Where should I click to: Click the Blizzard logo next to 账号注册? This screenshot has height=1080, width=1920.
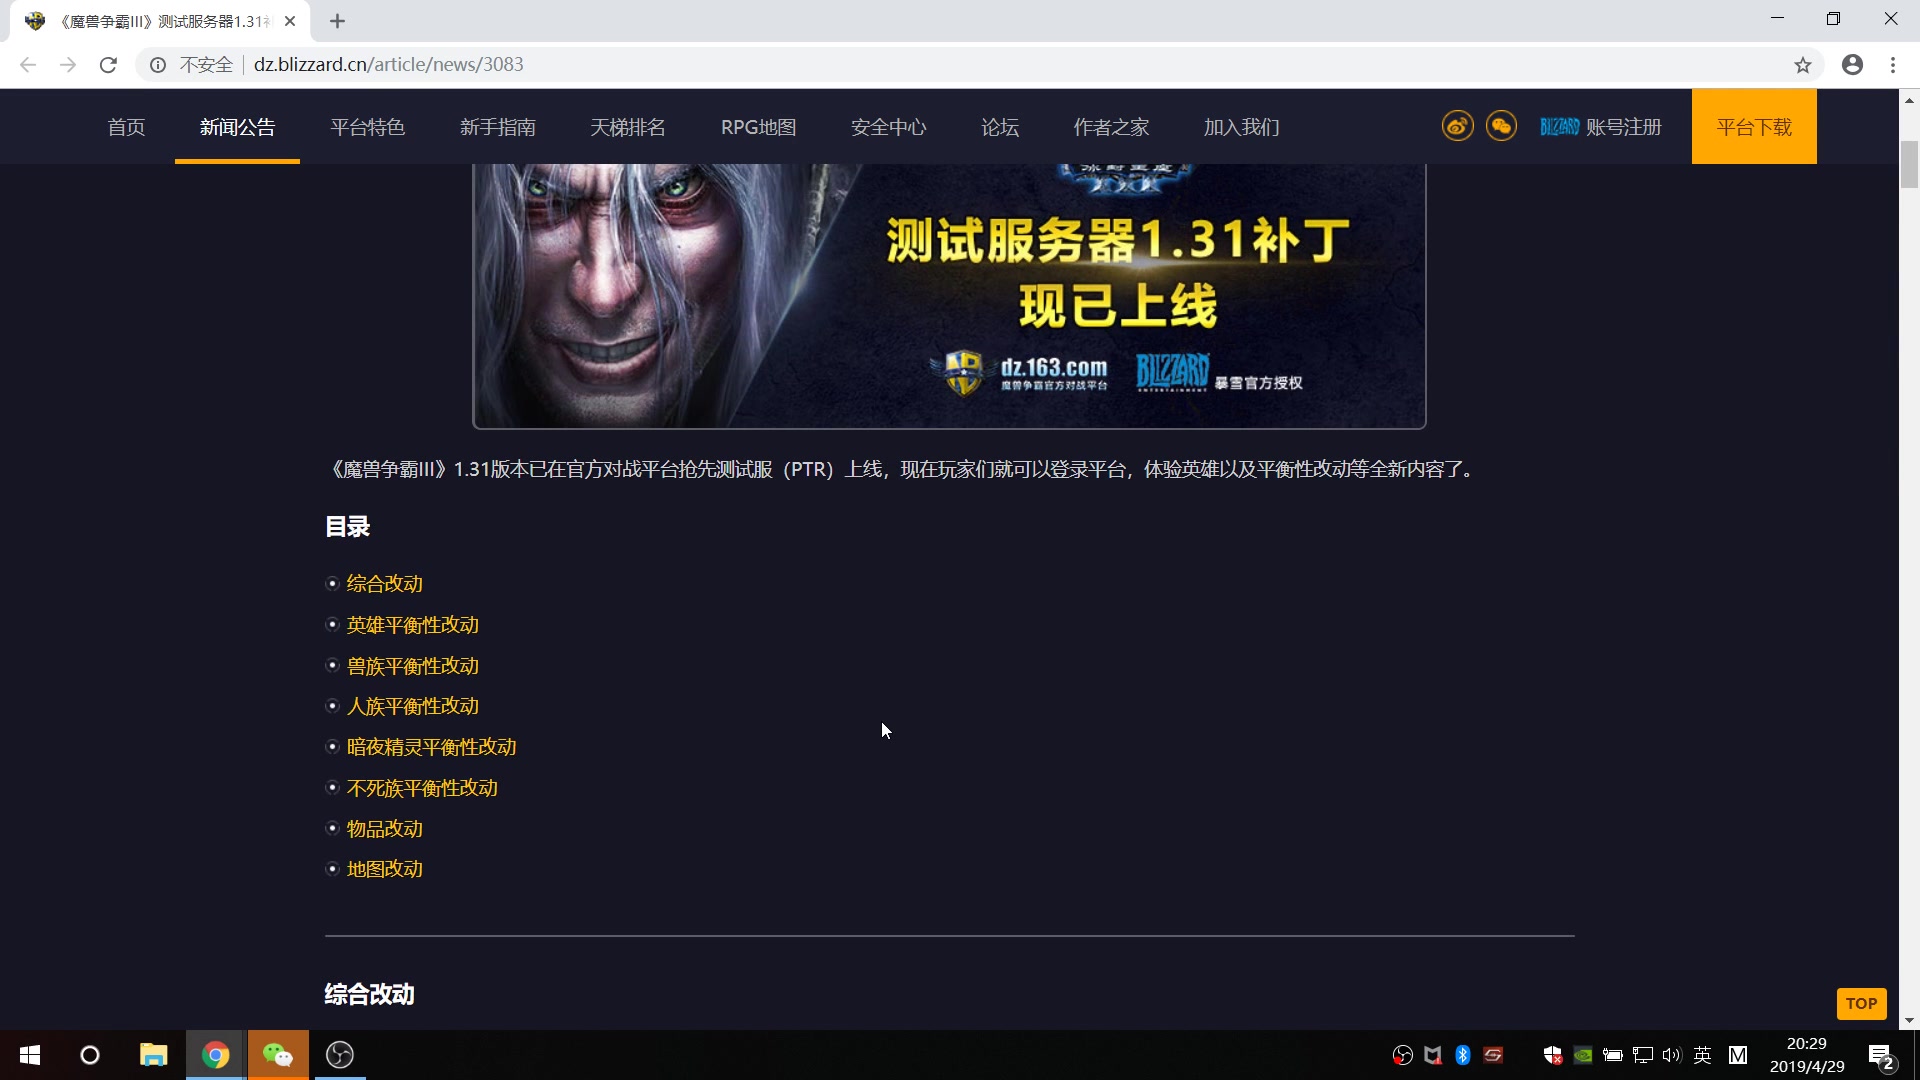click(x=1559, y=127)
